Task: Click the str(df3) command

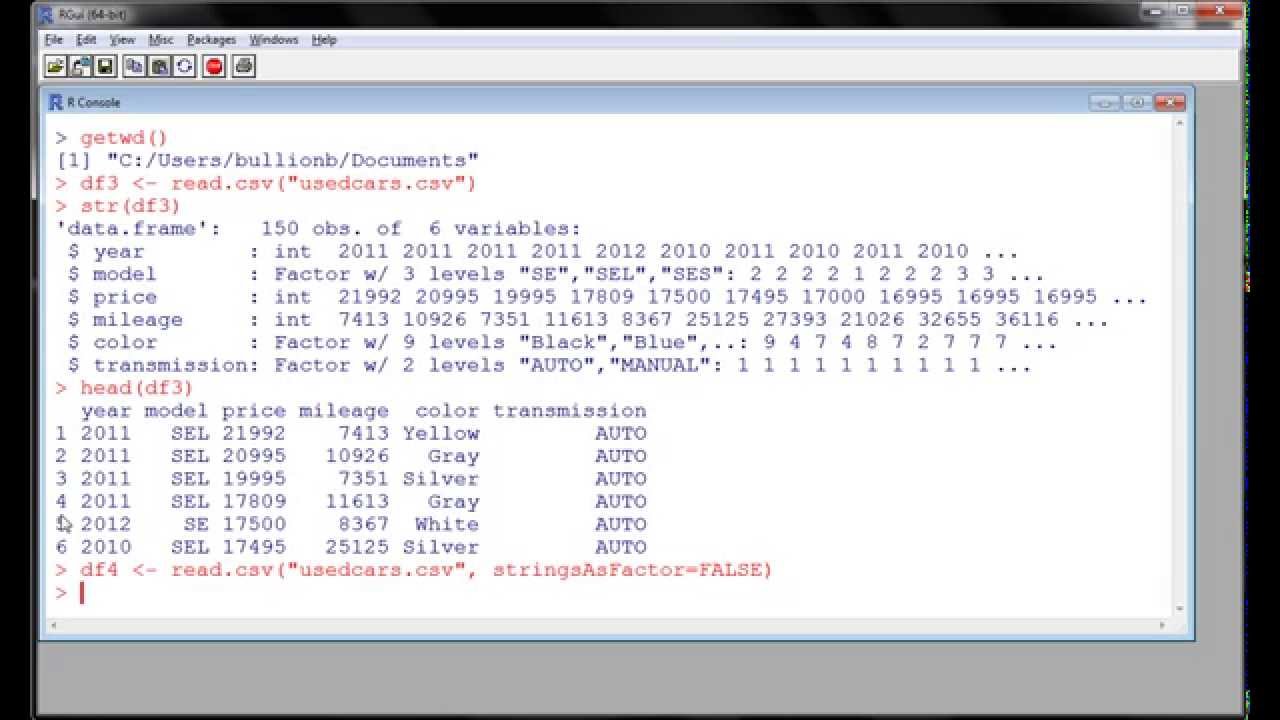Action: pos(118,206)
